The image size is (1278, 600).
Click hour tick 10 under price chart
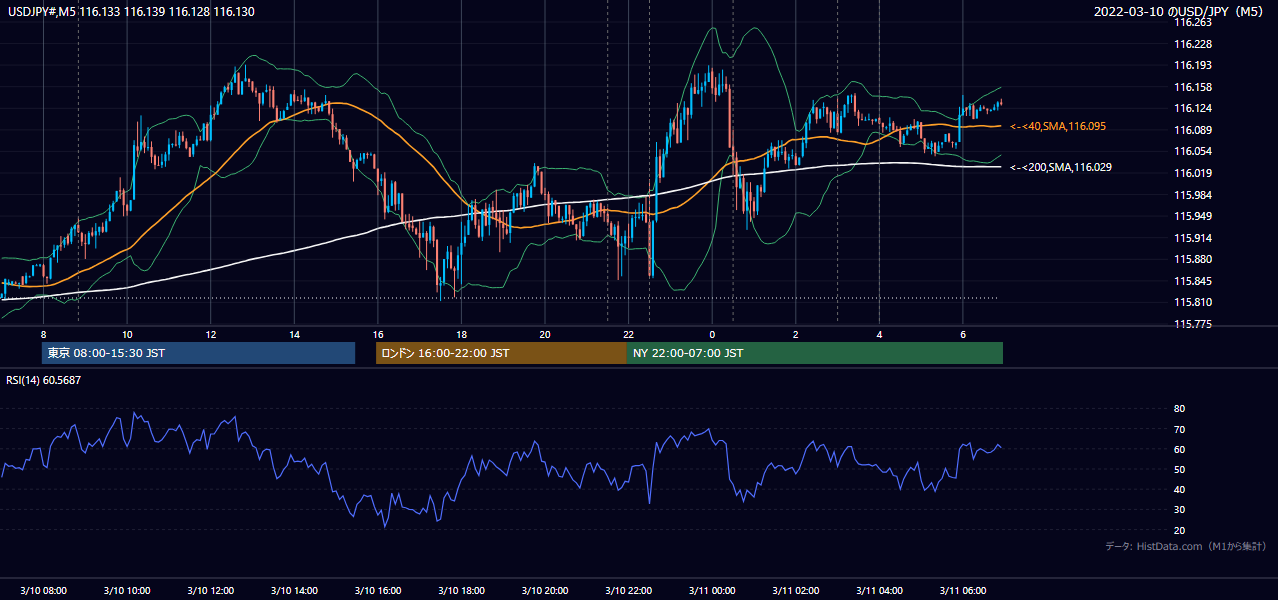pos(127,334)
